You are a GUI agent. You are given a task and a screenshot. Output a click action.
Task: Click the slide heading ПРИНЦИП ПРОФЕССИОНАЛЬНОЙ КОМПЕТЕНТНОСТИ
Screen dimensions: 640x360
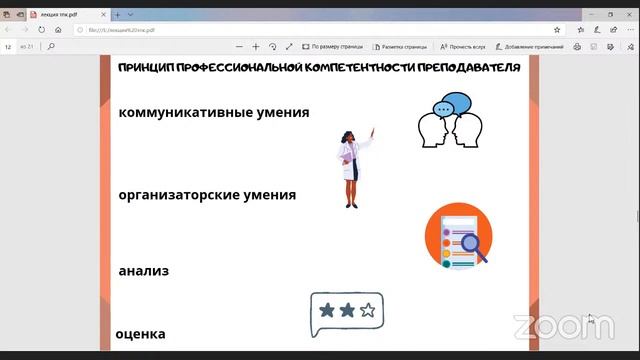(319, 68)
